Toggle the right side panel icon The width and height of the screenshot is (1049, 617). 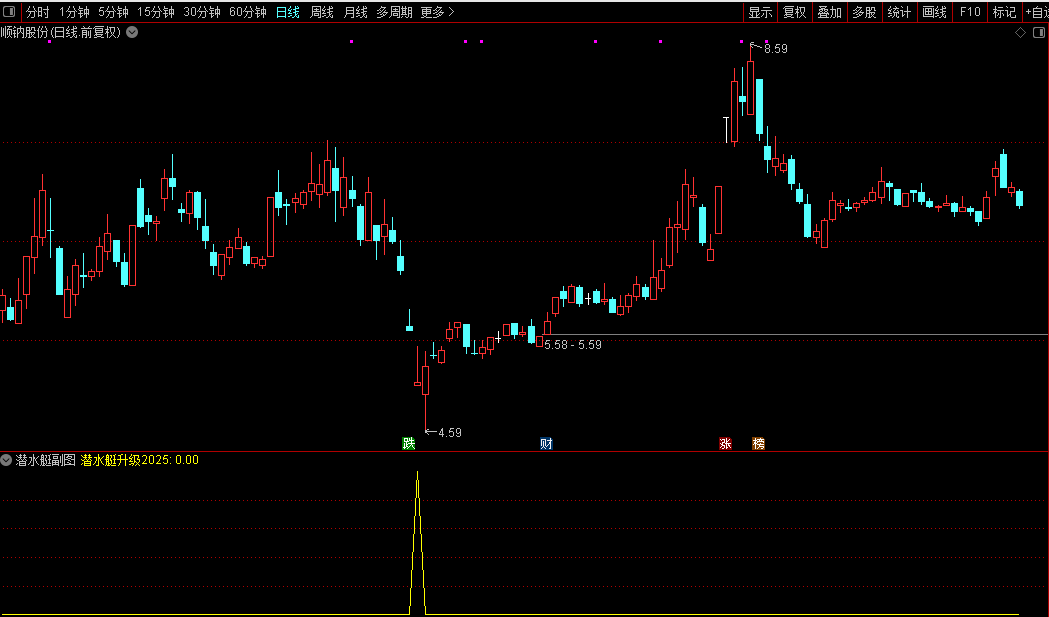click(x=1039, y=32)
